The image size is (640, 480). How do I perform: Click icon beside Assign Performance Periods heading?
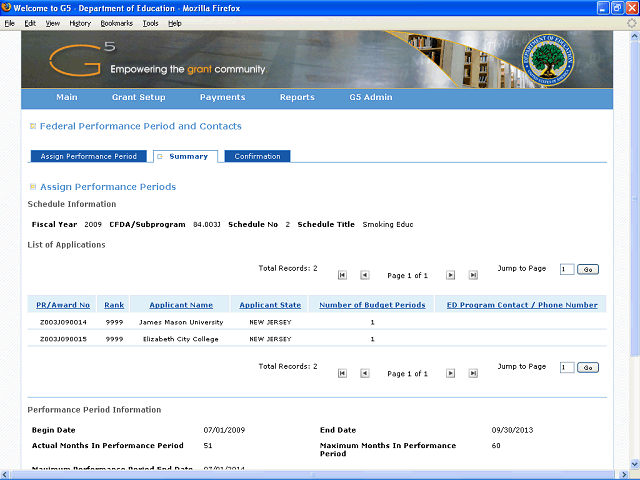[x=33, y=187]
